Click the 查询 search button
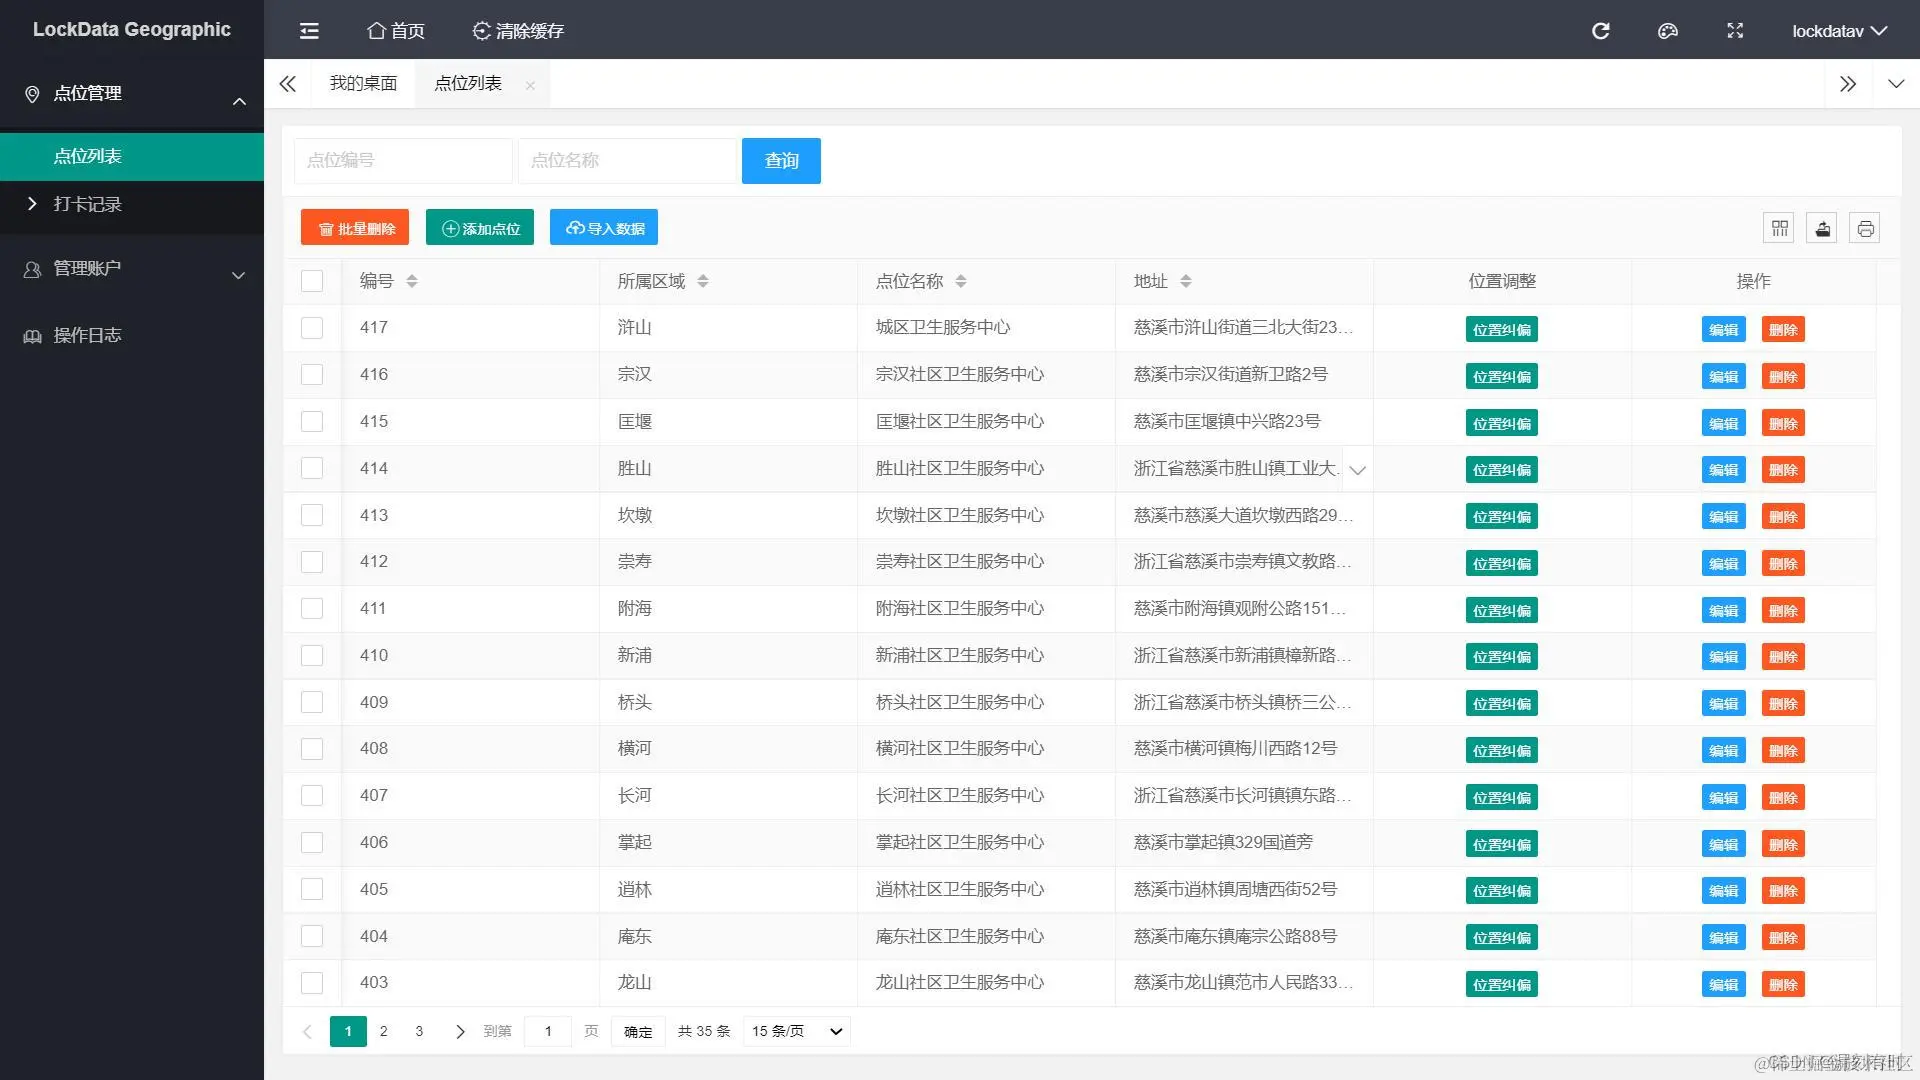The image size is (1920, 1080). click(x=781, y=161)
